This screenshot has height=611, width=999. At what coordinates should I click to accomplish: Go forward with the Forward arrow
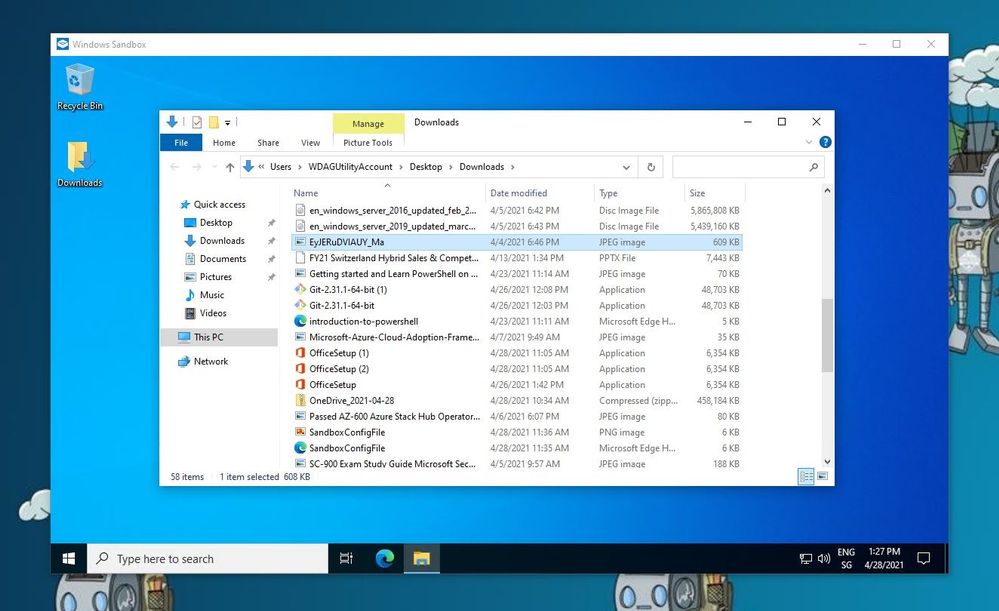click(197, 167)
